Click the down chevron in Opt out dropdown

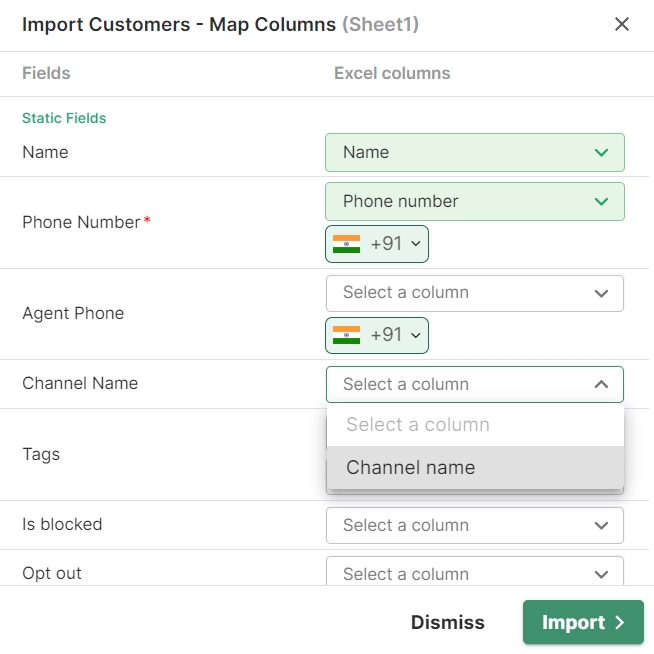pyautogui.click(x=601, y=574)
